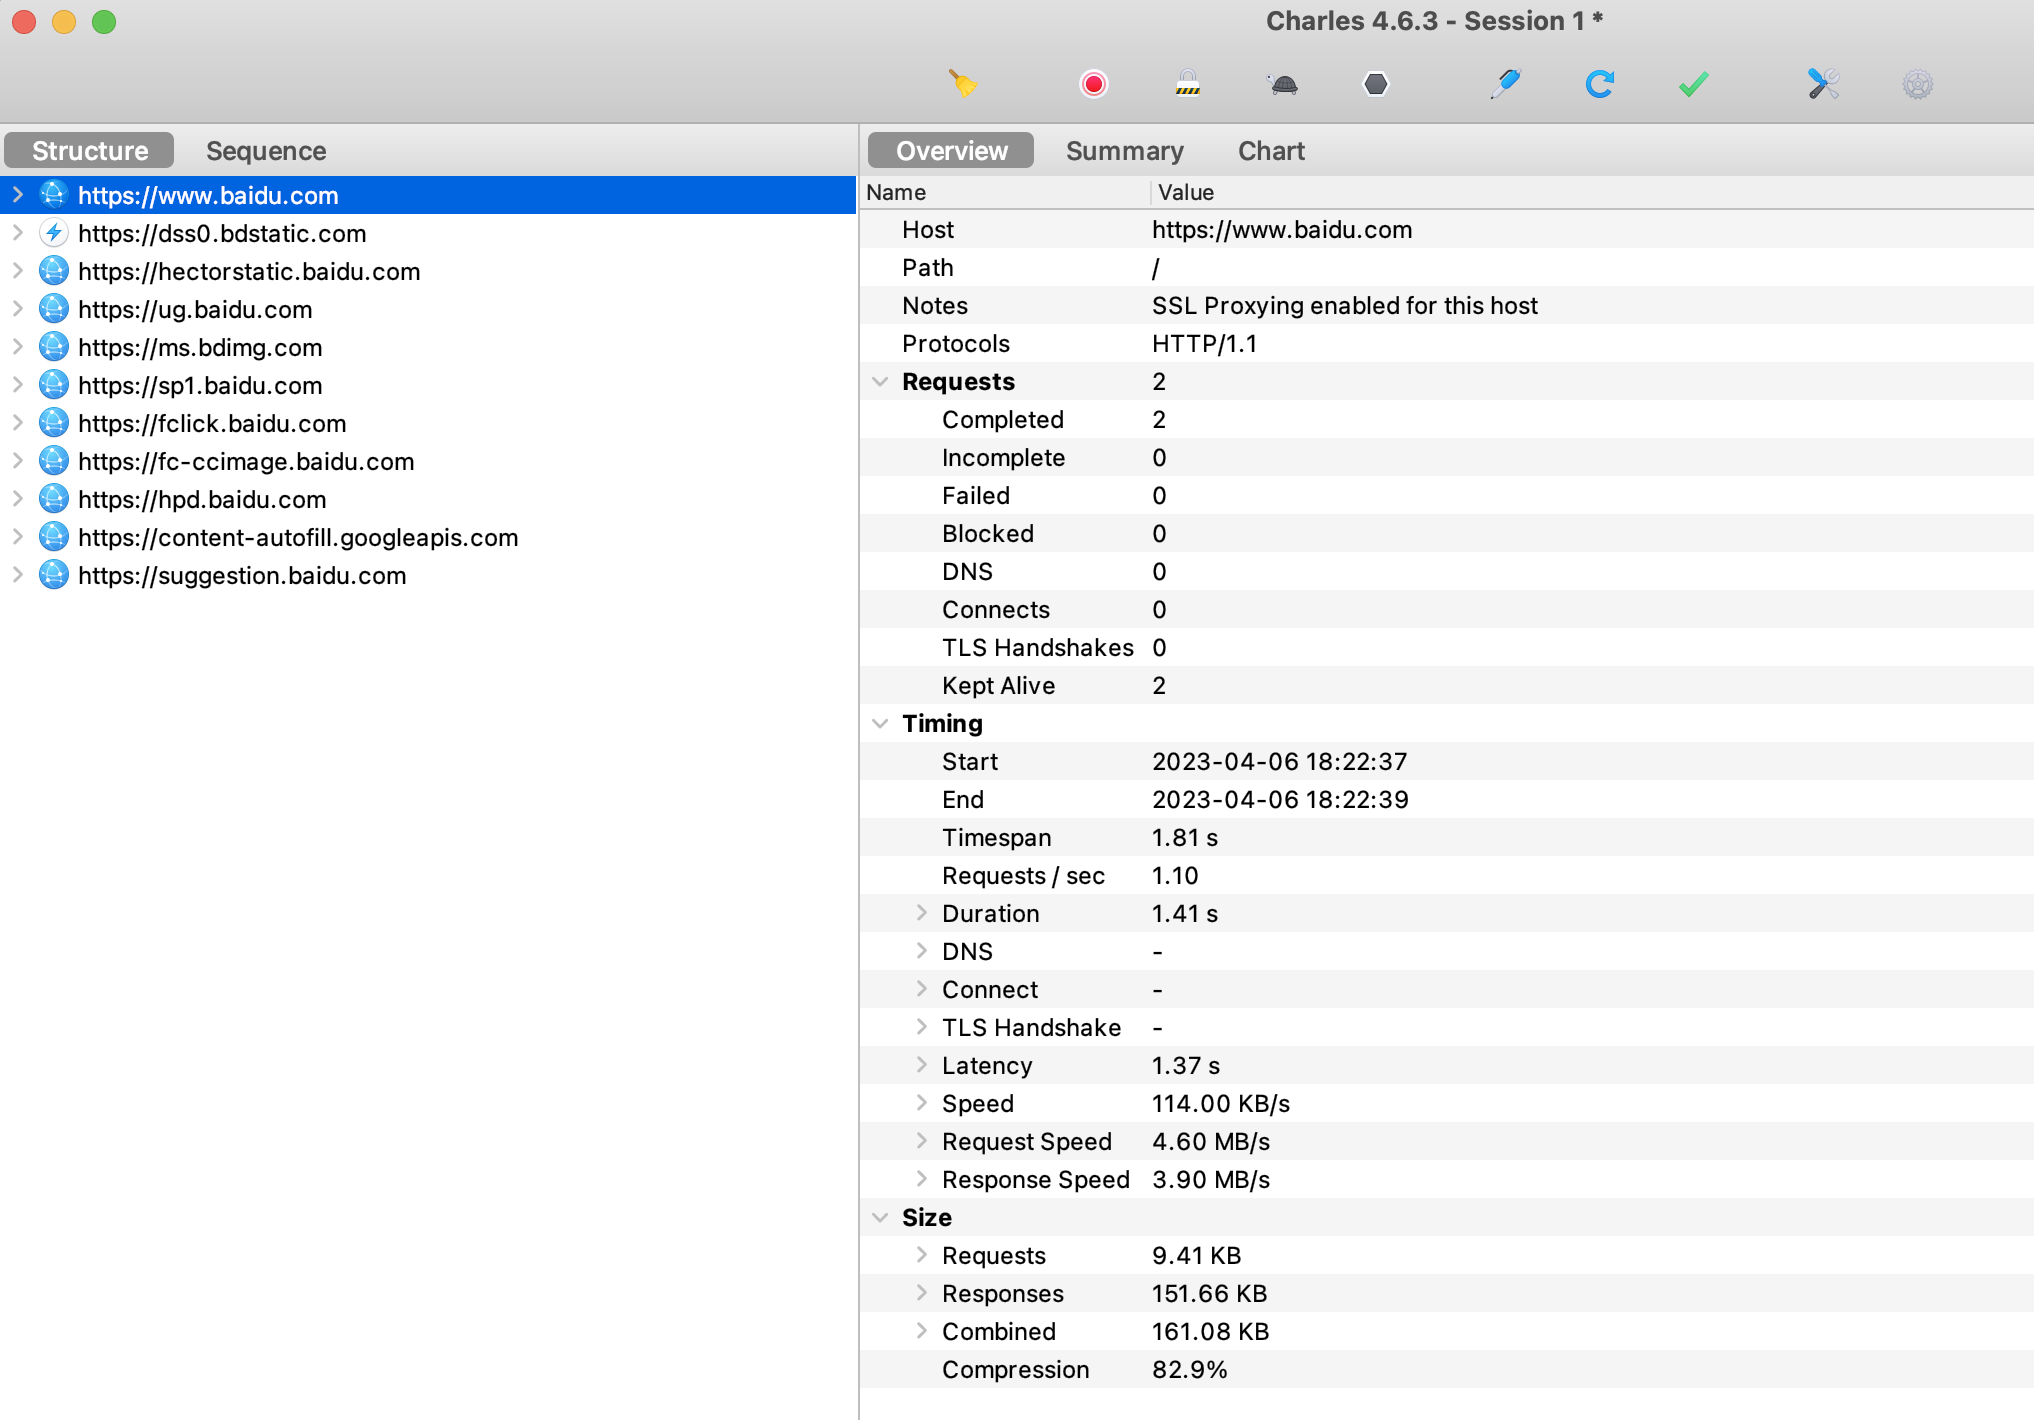Expand the Responses size row

point(922,1293)
